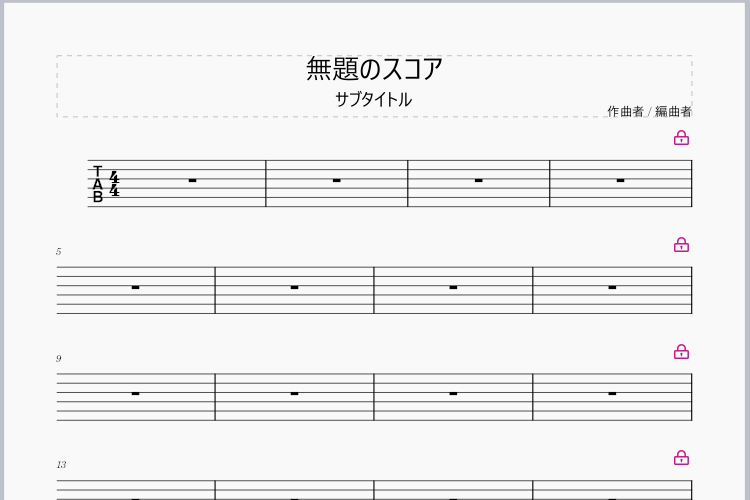This screenshot has height=500, width=750.
Task: Select the title text 無題のスコア
Action: pos(374,69)
